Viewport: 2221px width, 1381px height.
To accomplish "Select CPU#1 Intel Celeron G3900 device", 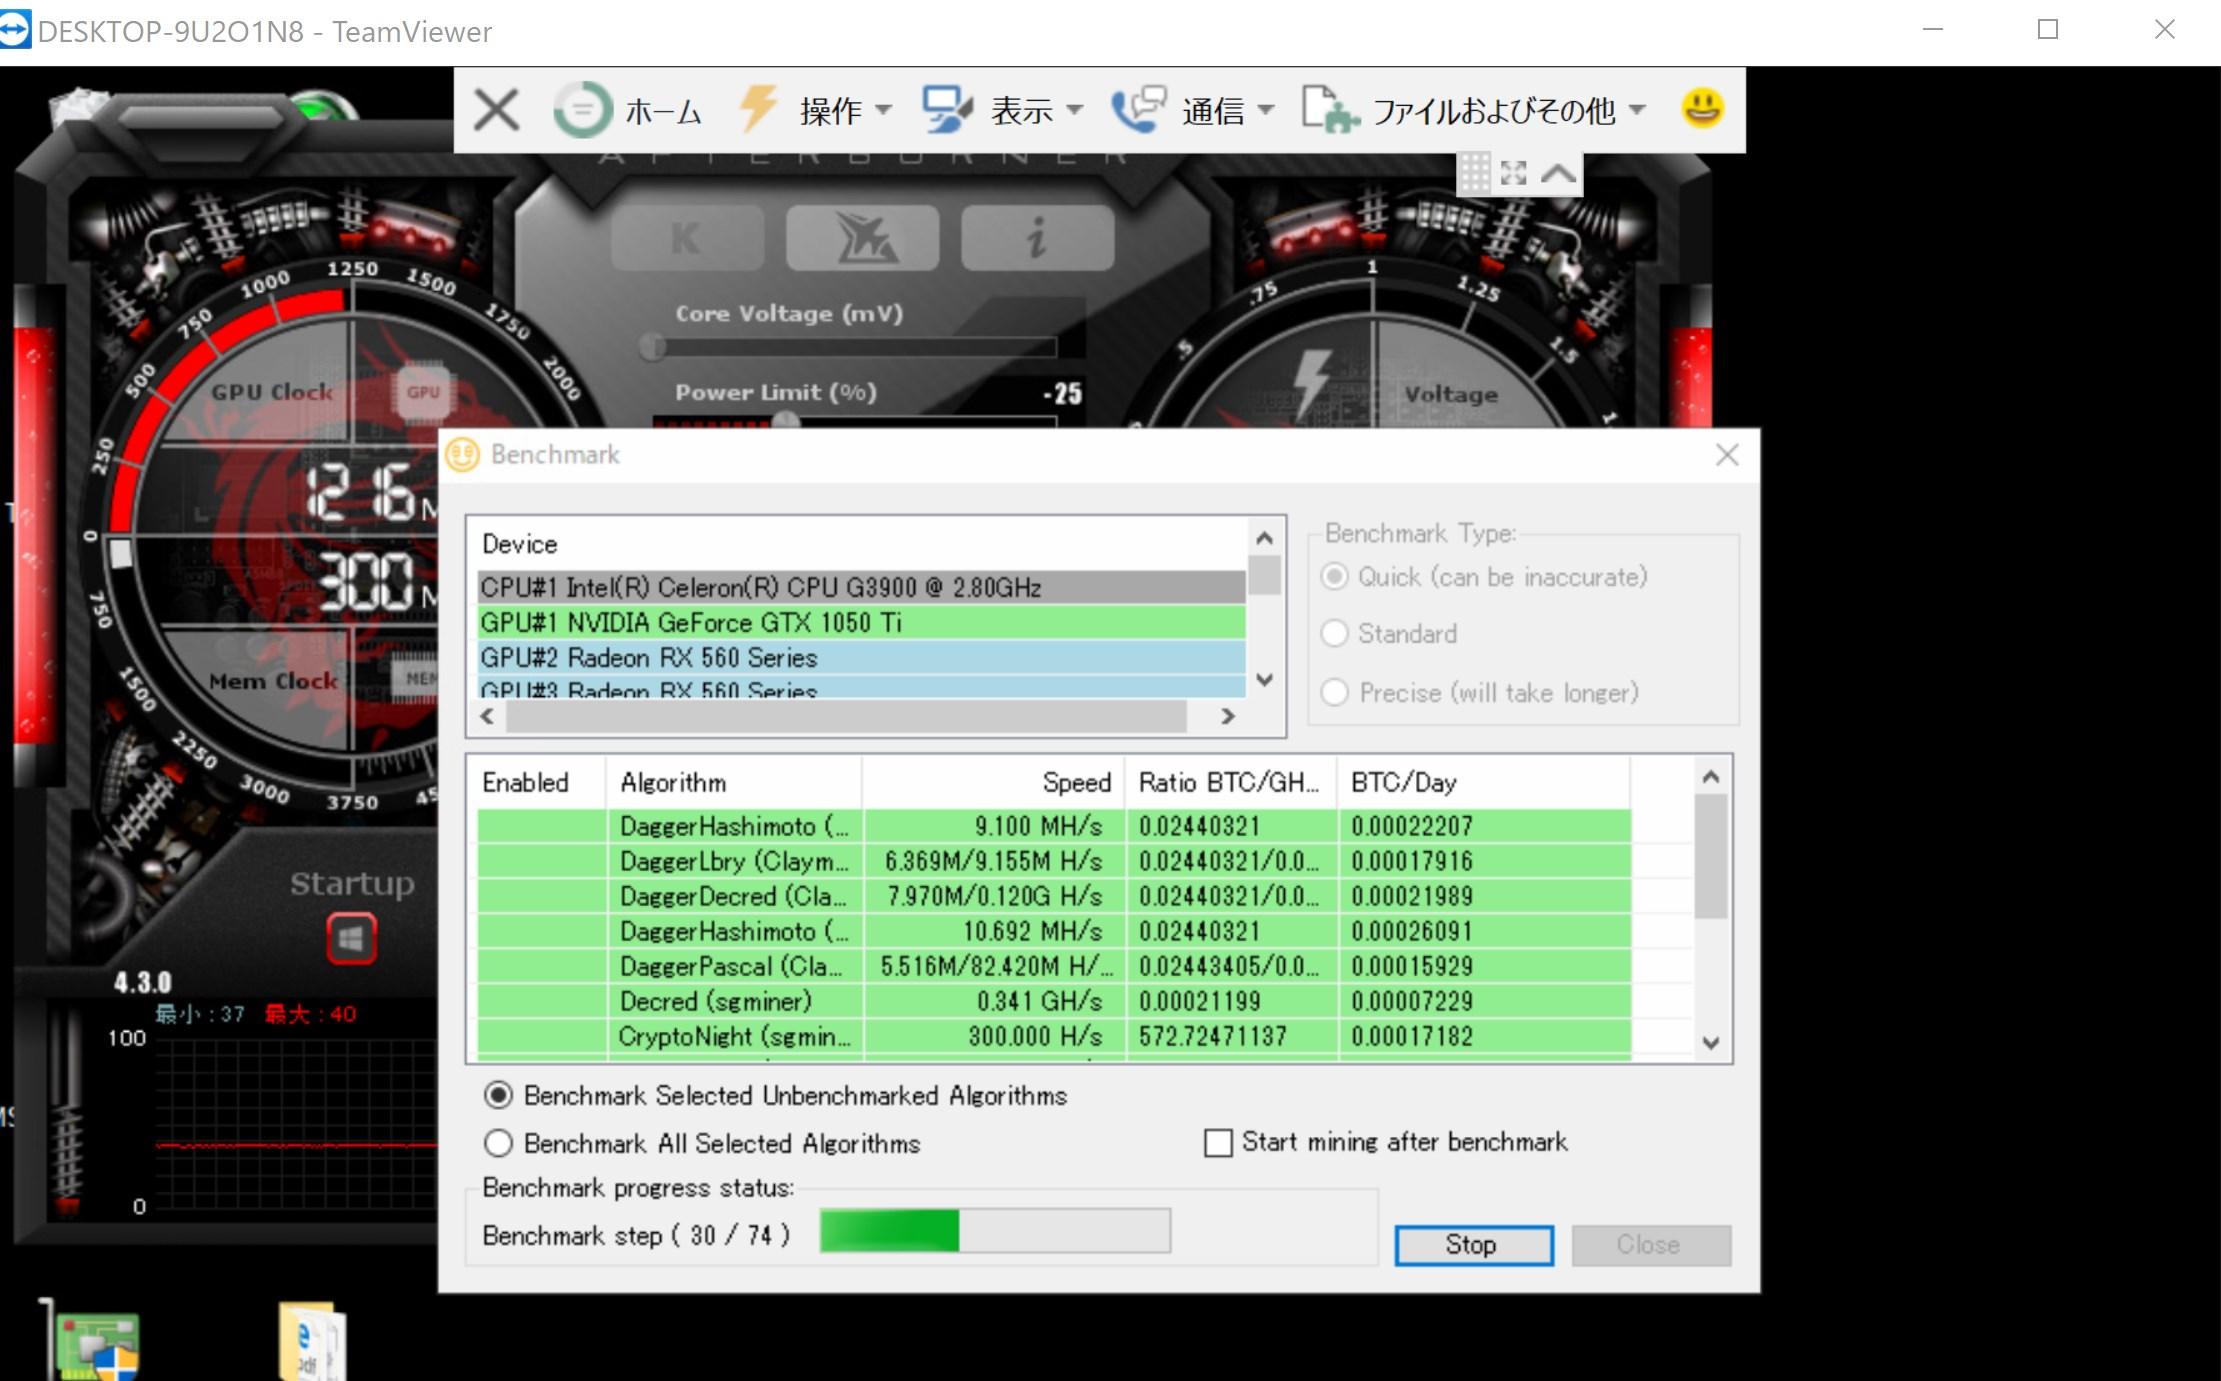I will pyautogui.click(x=861, y=587).
